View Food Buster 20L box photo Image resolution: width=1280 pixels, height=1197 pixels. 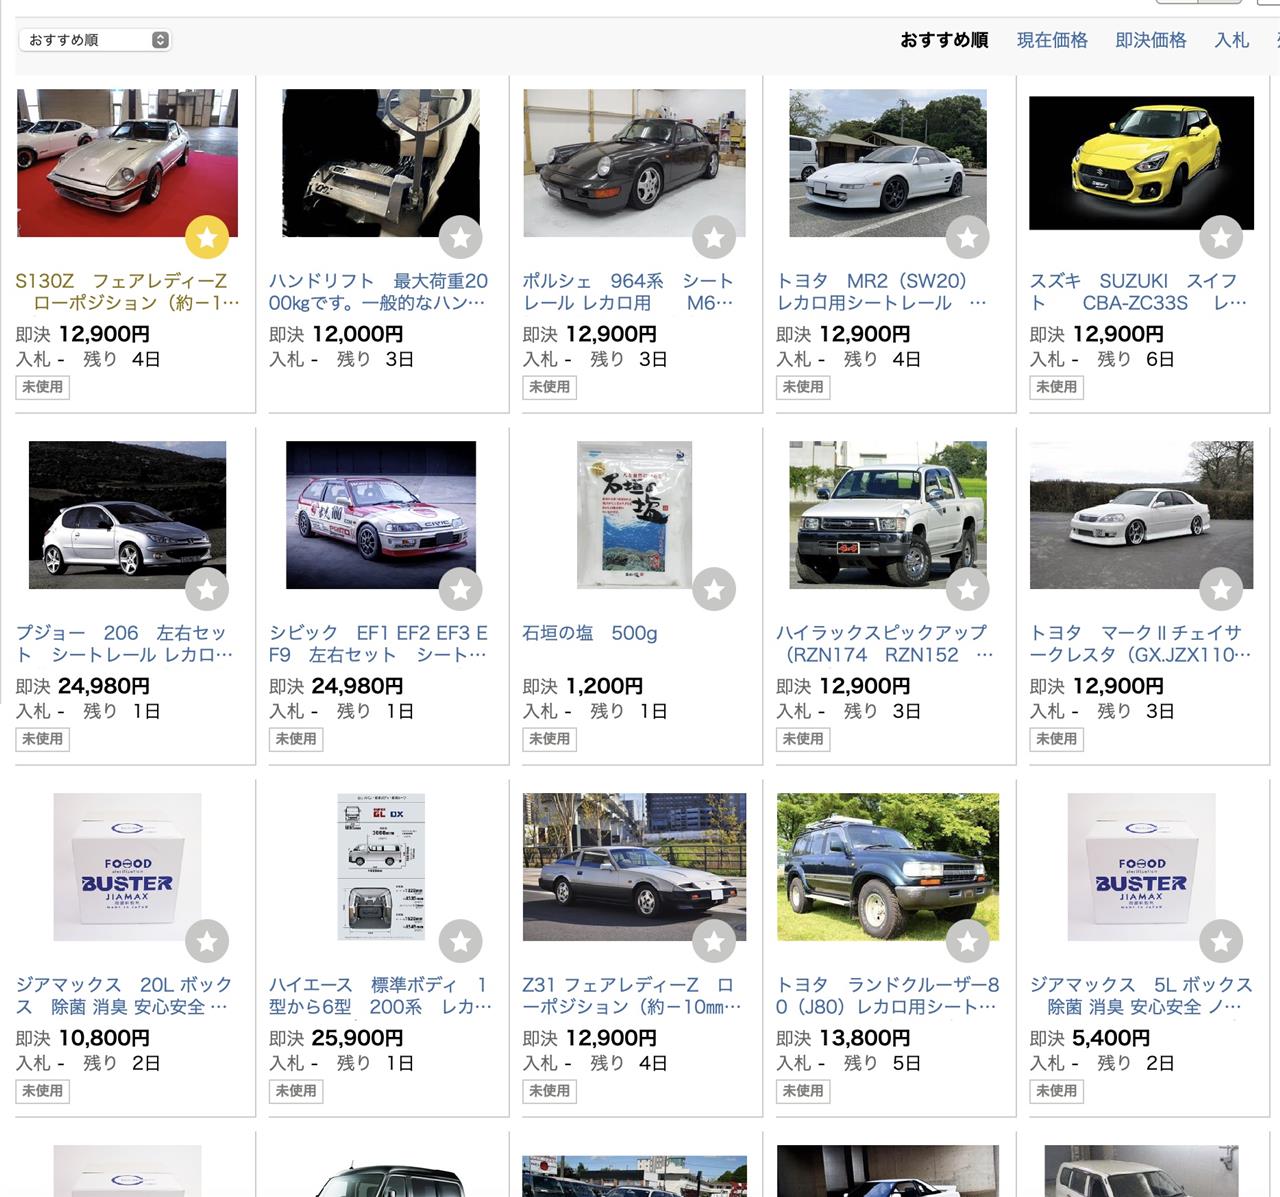pyautogui.click(x=128, y=867)
